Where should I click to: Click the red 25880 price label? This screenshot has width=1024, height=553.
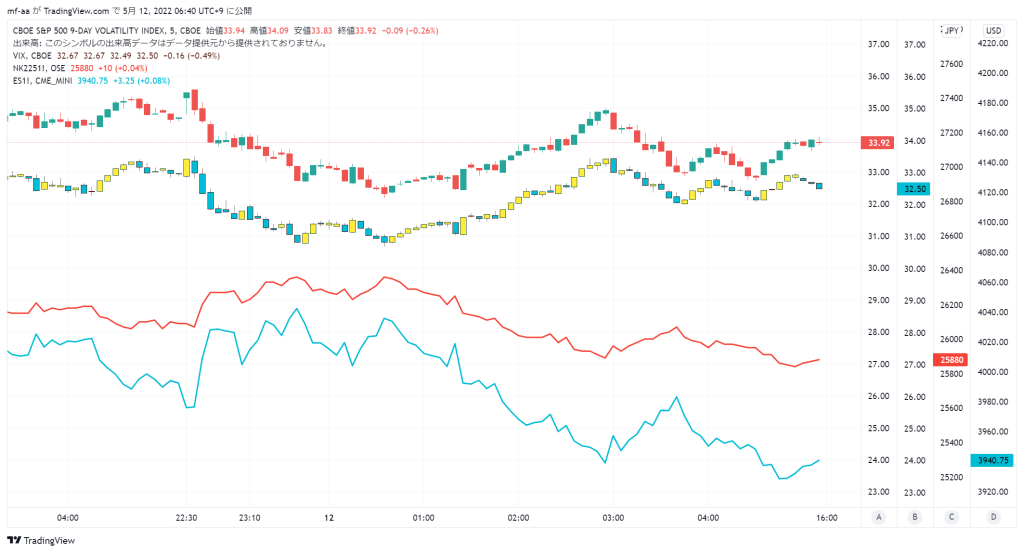952,360
